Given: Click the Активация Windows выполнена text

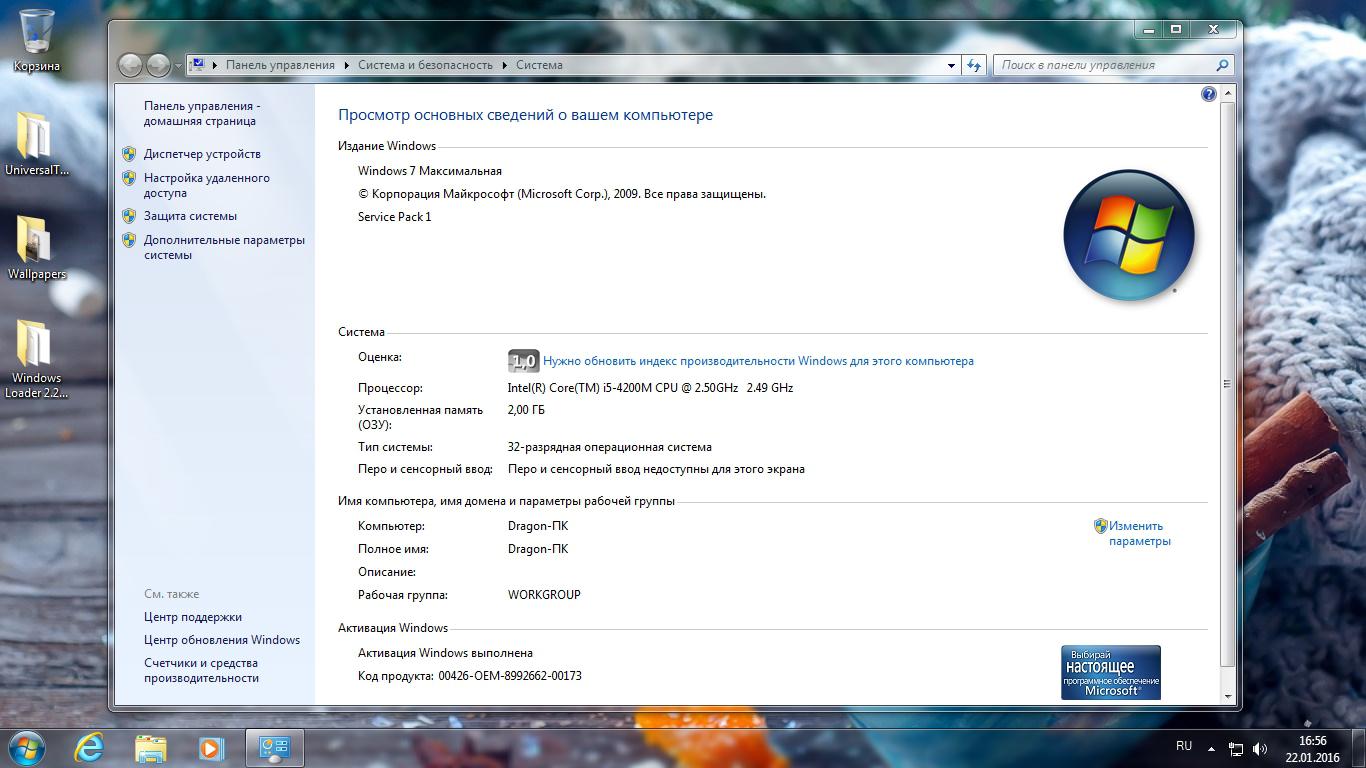Looking at the screenshot, I should tap(445, 653).
